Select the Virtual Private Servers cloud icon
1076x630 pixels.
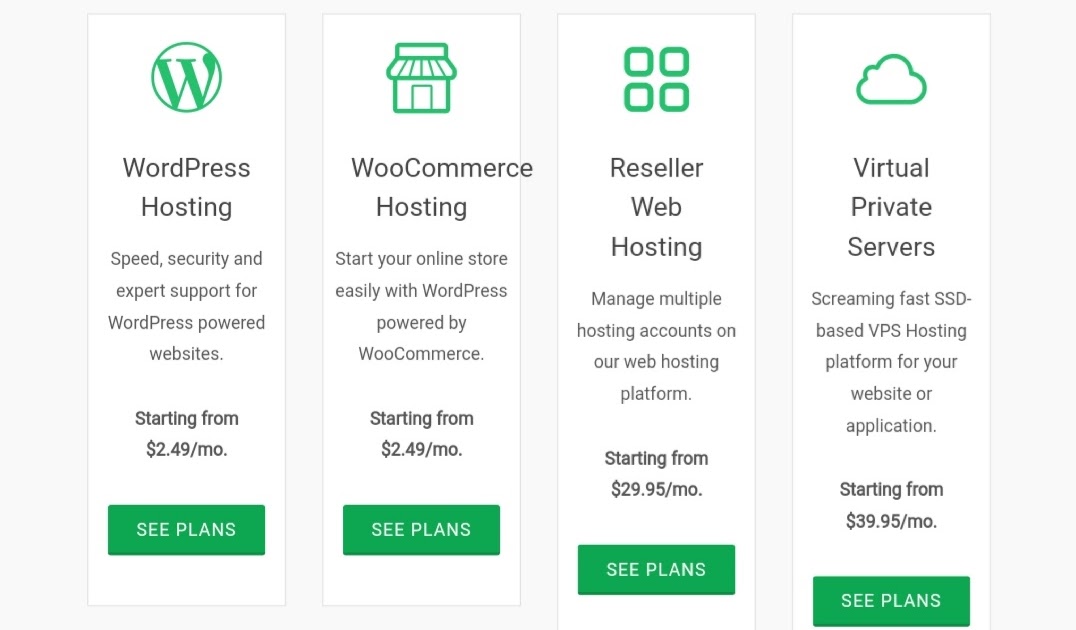(x=891, y=77)
